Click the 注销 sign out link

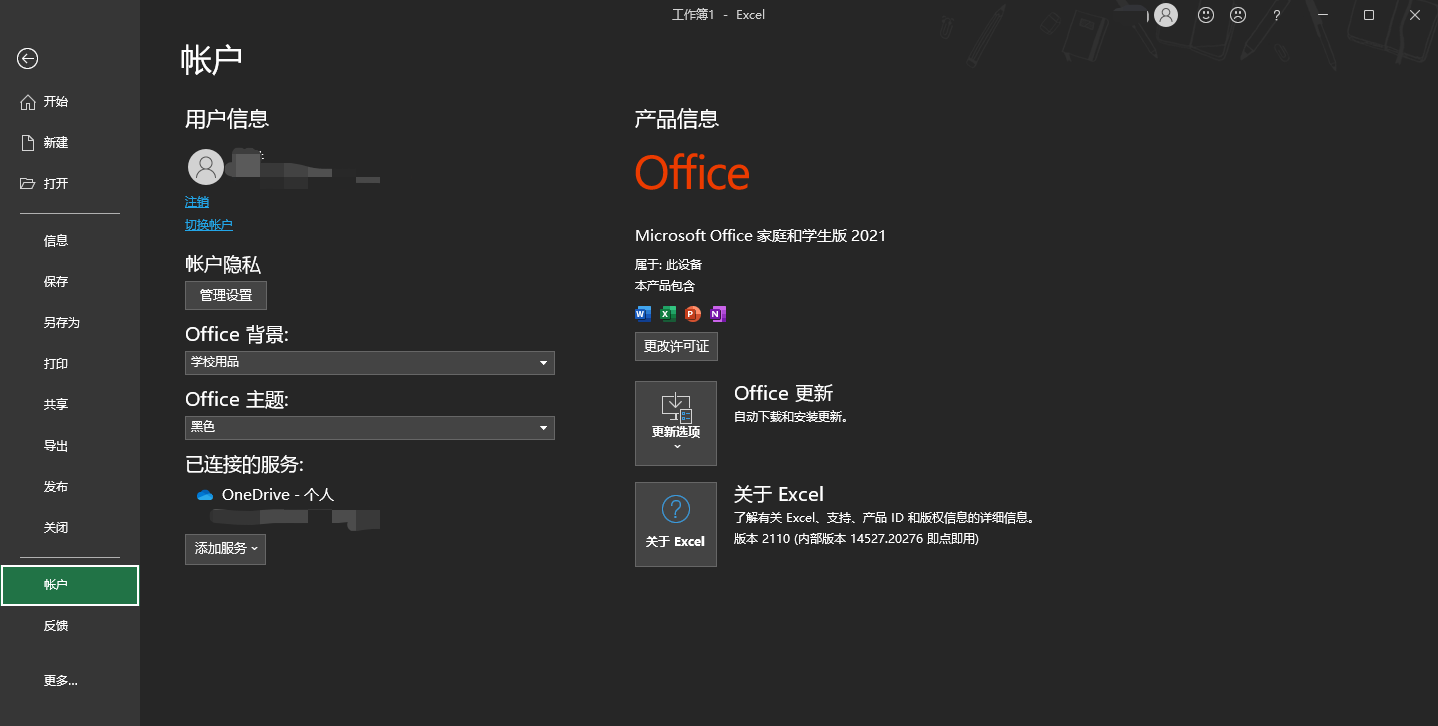click(197, 202)
